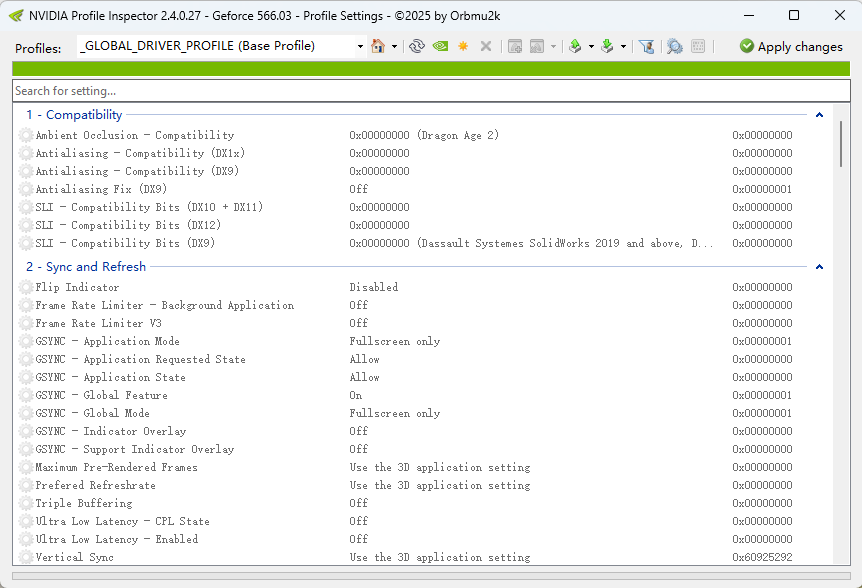Click the NVIDIA logo toolbar icon
Image resolution: width=862 pixels, height=588 pixels.
440,46
